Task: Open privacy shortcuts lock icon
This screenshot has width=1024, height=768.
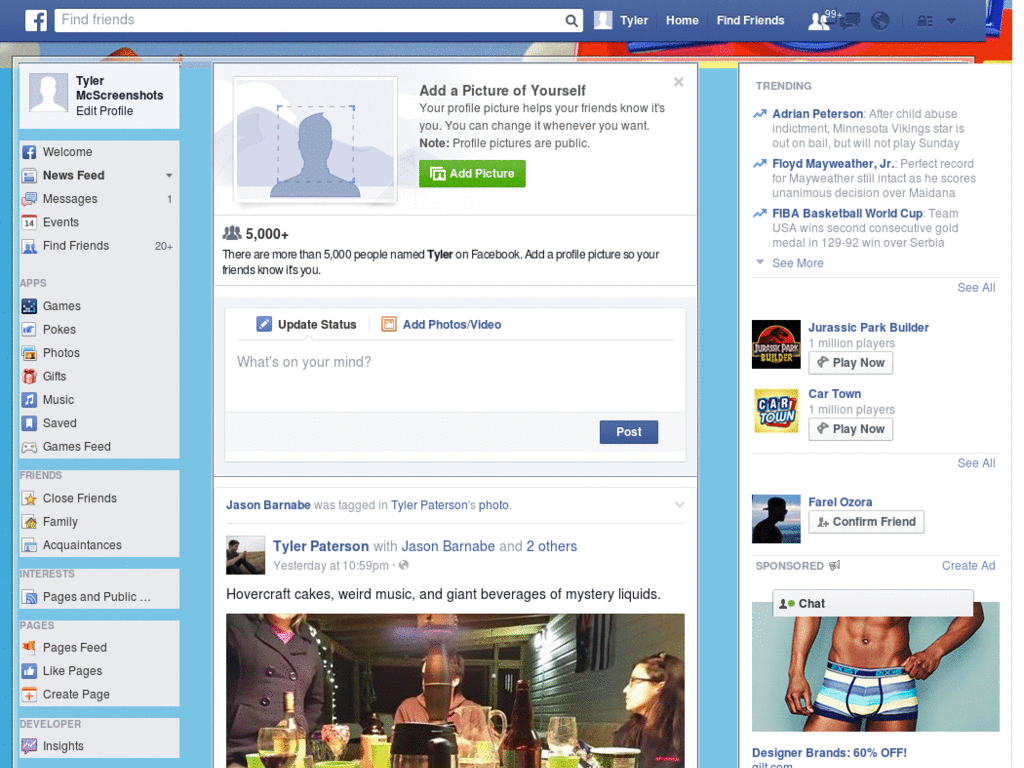Action: click(924, 21)
